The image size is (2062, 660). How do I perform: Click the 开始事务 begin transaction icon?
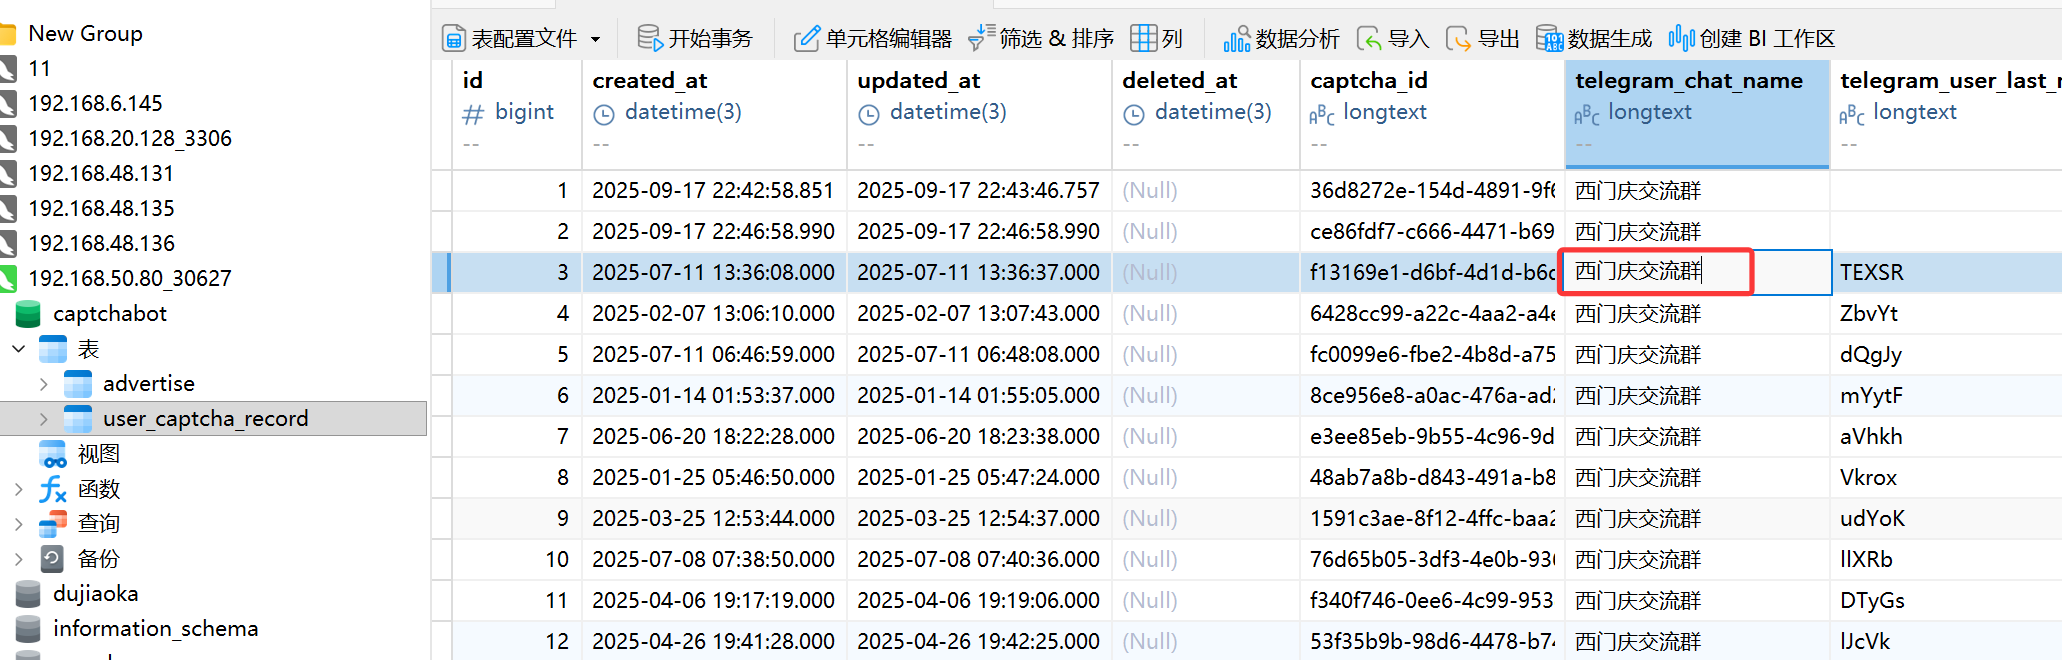click(650, 38)
